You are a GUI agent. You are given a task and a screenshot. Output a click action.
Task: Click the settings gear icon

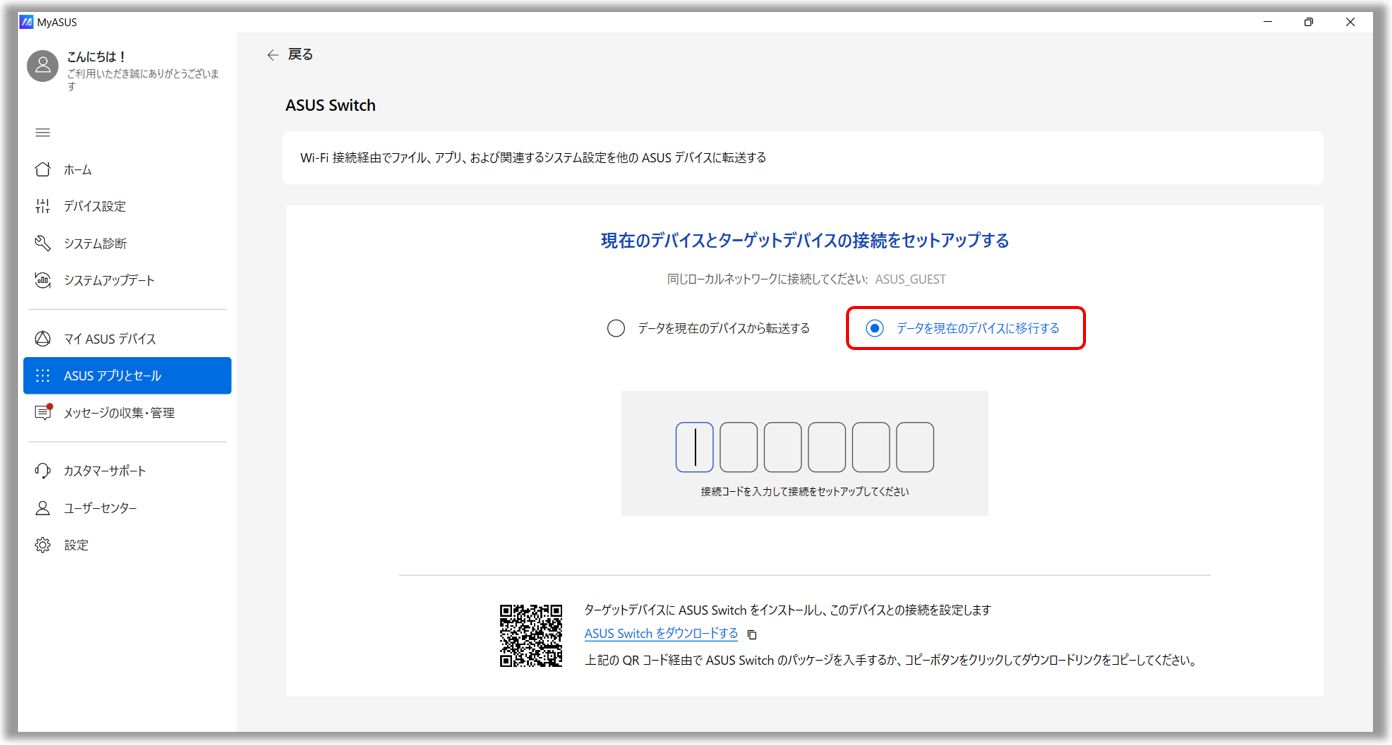click(x=42, y=545)
